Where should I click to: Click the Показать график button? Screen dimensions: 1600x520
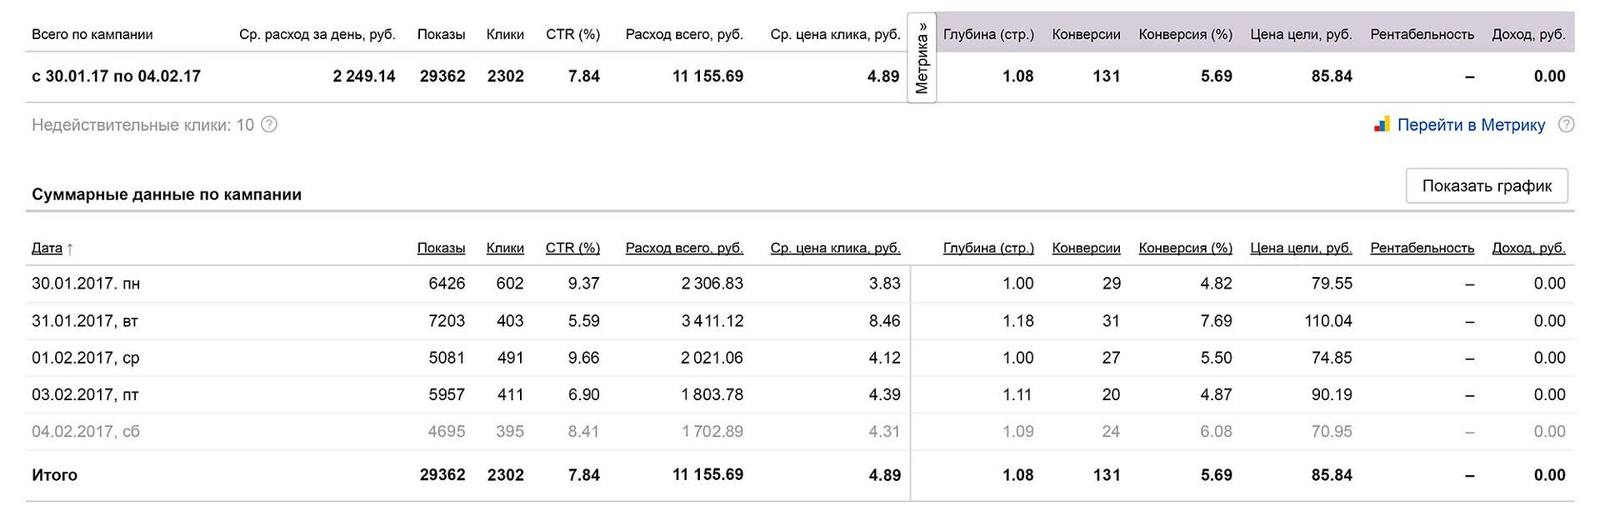[x=1487, y=186]
